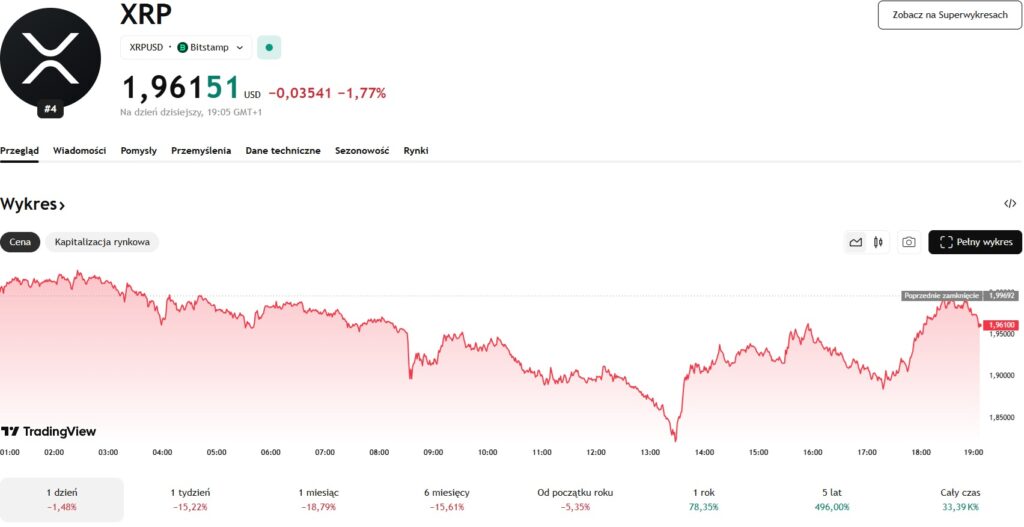Take a chart snapshot with camera icon

pos(908,242)
